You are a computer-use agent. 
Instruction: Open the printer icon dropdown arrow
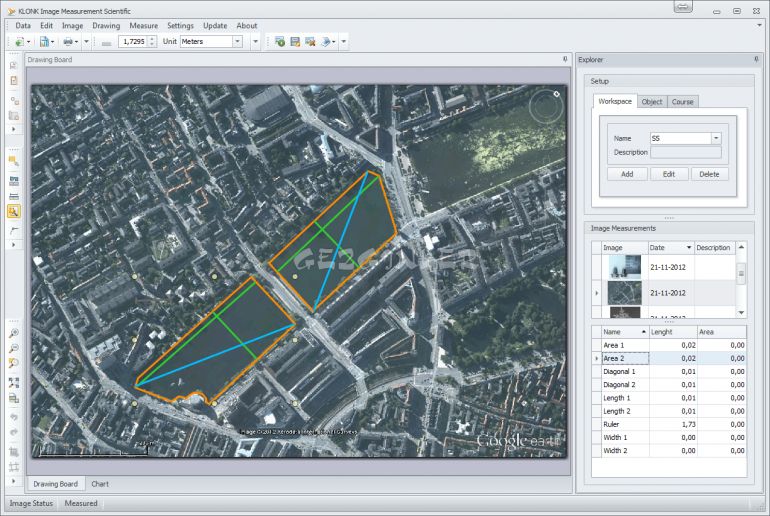coord(77,42)
